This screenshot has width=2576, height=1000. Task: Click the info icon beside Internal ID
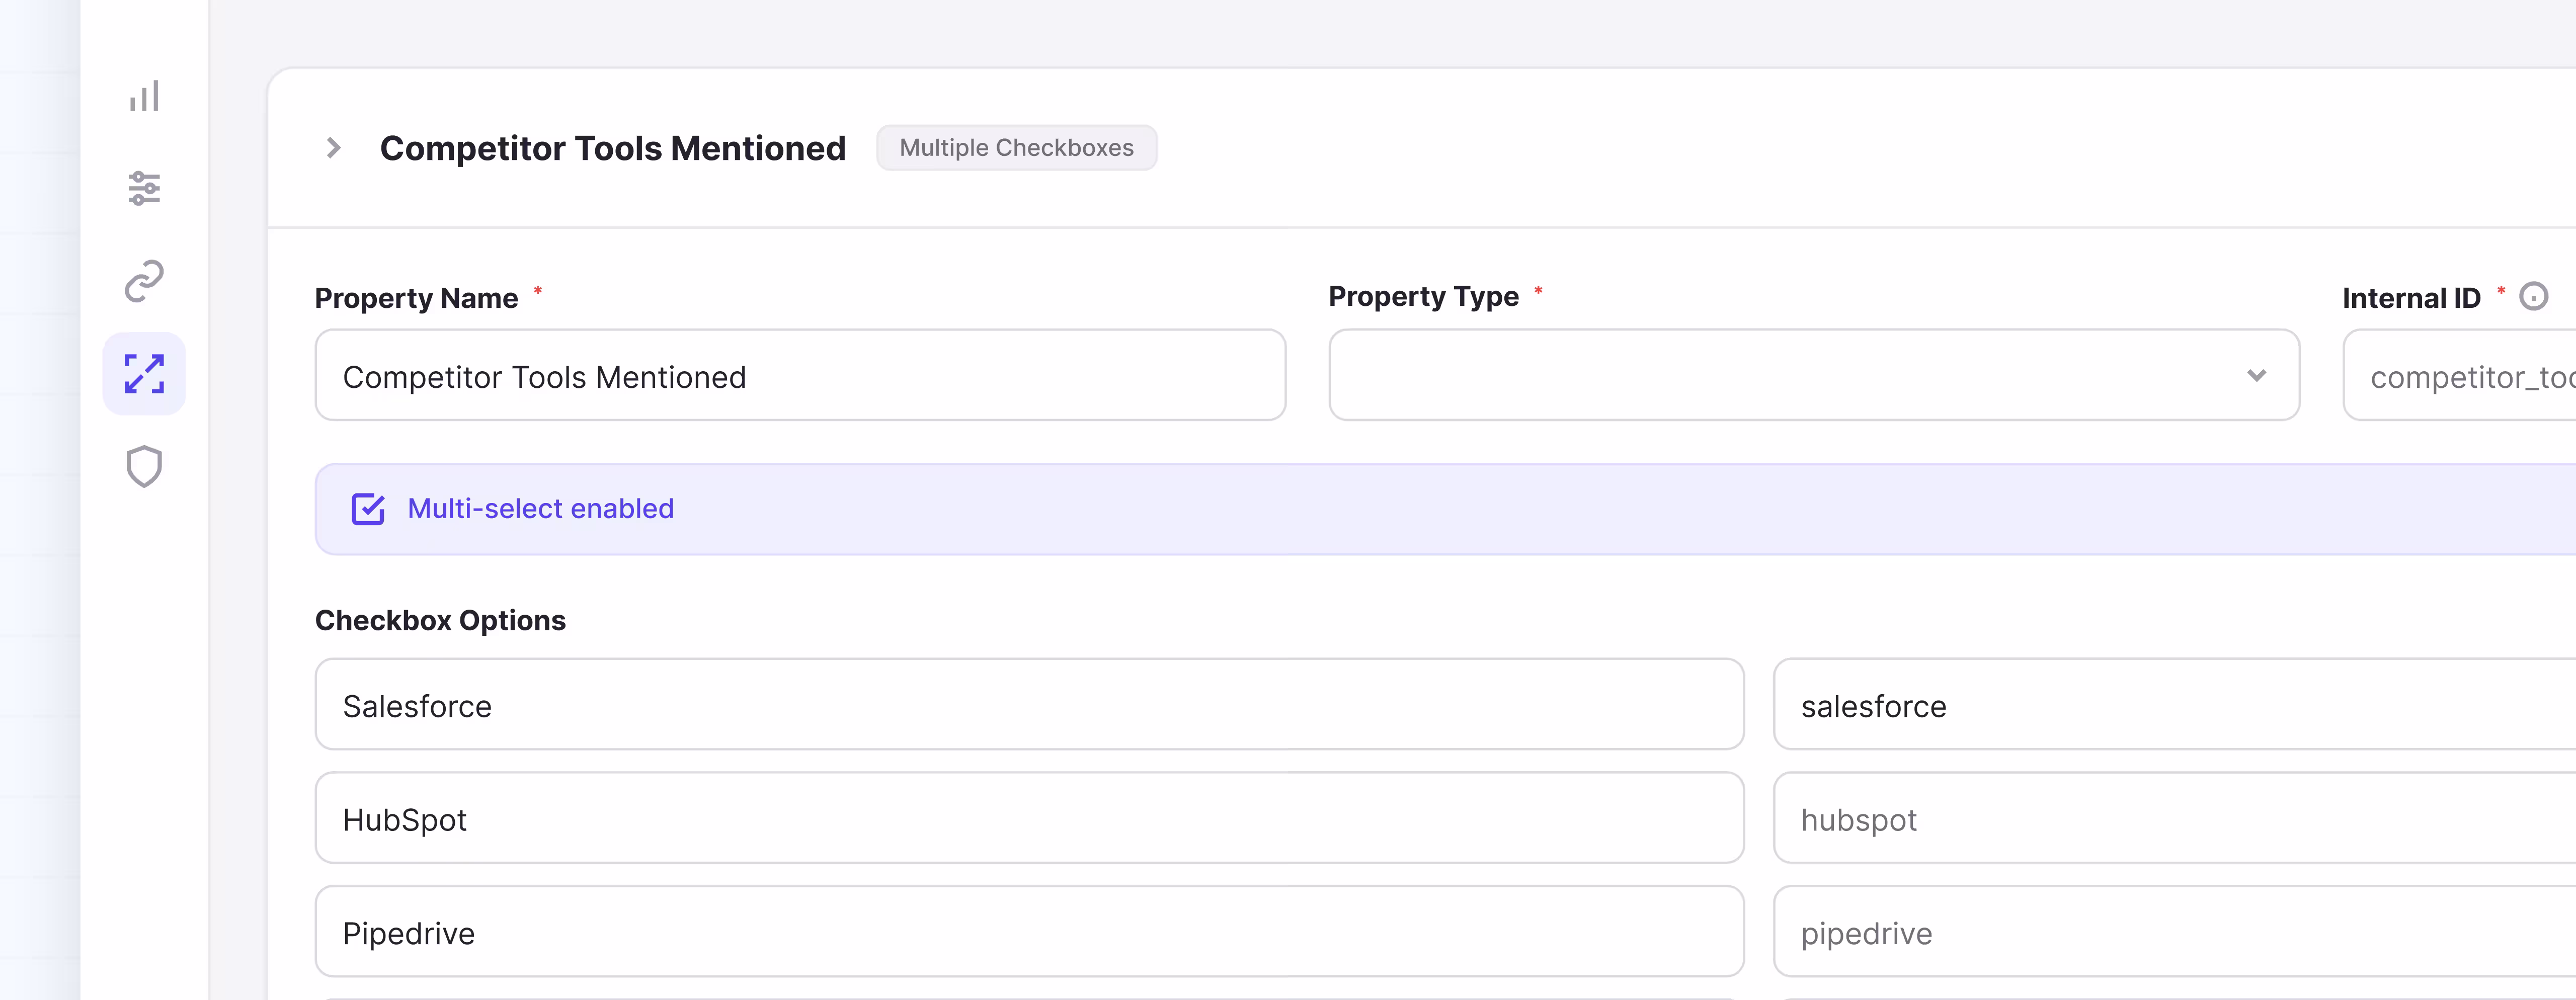click(2533, 296)
